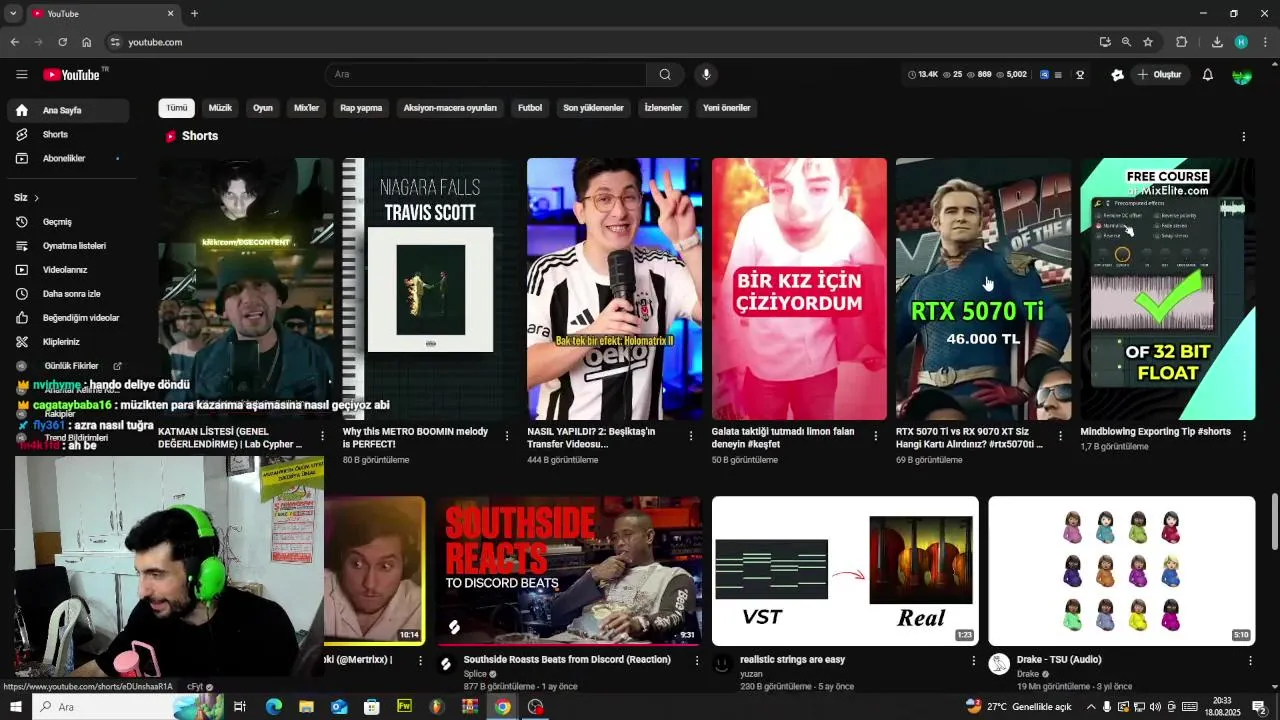Select the Son yüklenenler chip
Screen dimensions: 1280x720
click(593, 108)
